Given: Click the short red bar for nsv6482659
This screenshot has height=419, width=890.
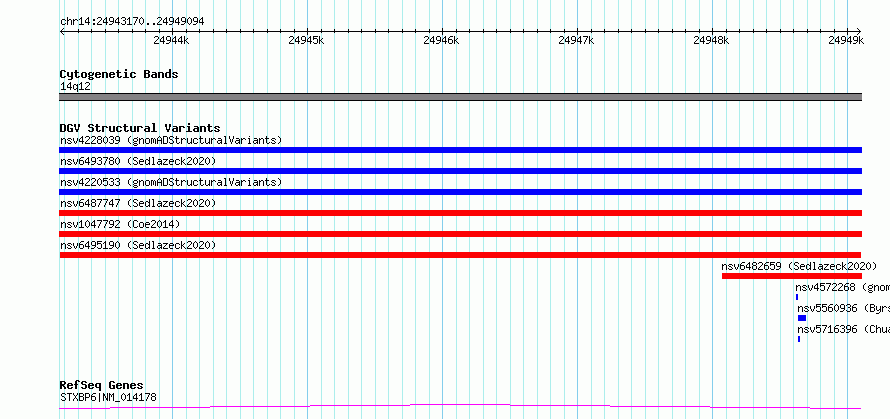Looking at the screenshot, I should [x=792, y=276].
